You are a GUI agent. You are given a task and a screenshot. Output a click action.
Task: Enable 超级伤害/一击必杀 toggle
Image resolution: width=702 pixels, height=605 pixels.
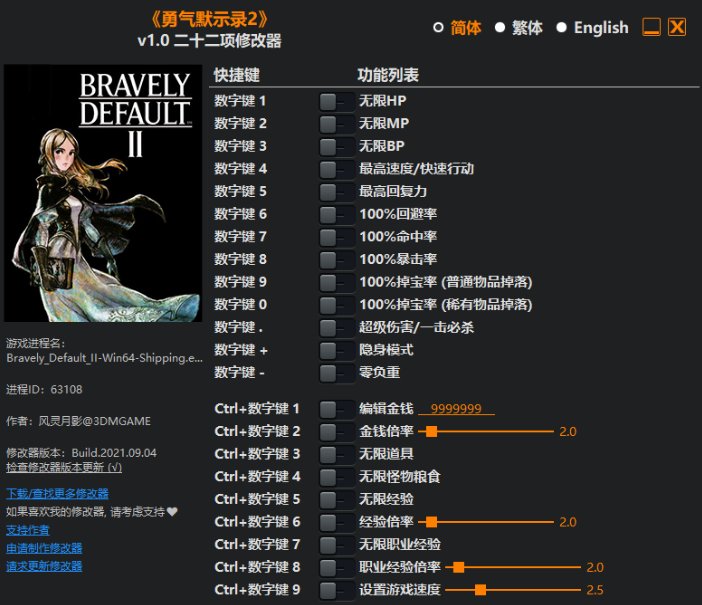[337, 328]
